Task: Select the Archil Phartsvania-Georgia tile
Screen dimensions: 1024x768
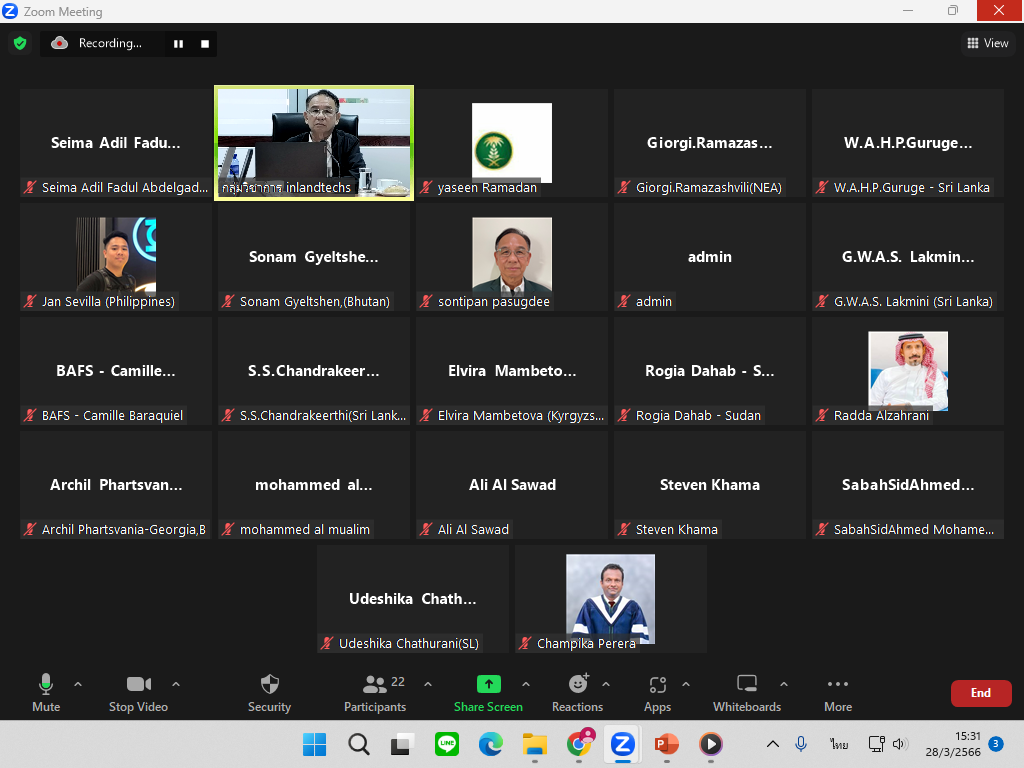Action: click(x=116, y=485)
